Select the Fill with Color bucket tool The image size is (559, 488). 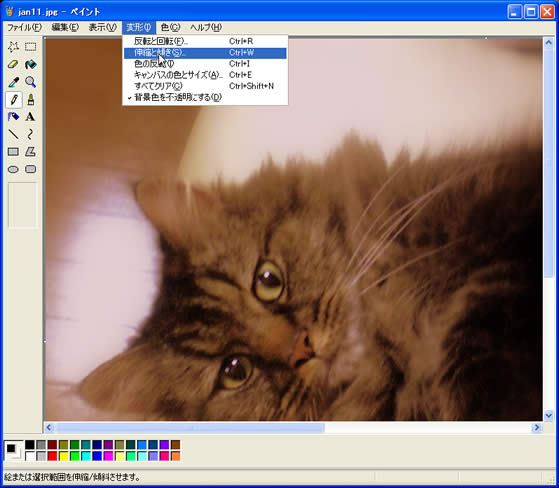(x=31, y=65)
